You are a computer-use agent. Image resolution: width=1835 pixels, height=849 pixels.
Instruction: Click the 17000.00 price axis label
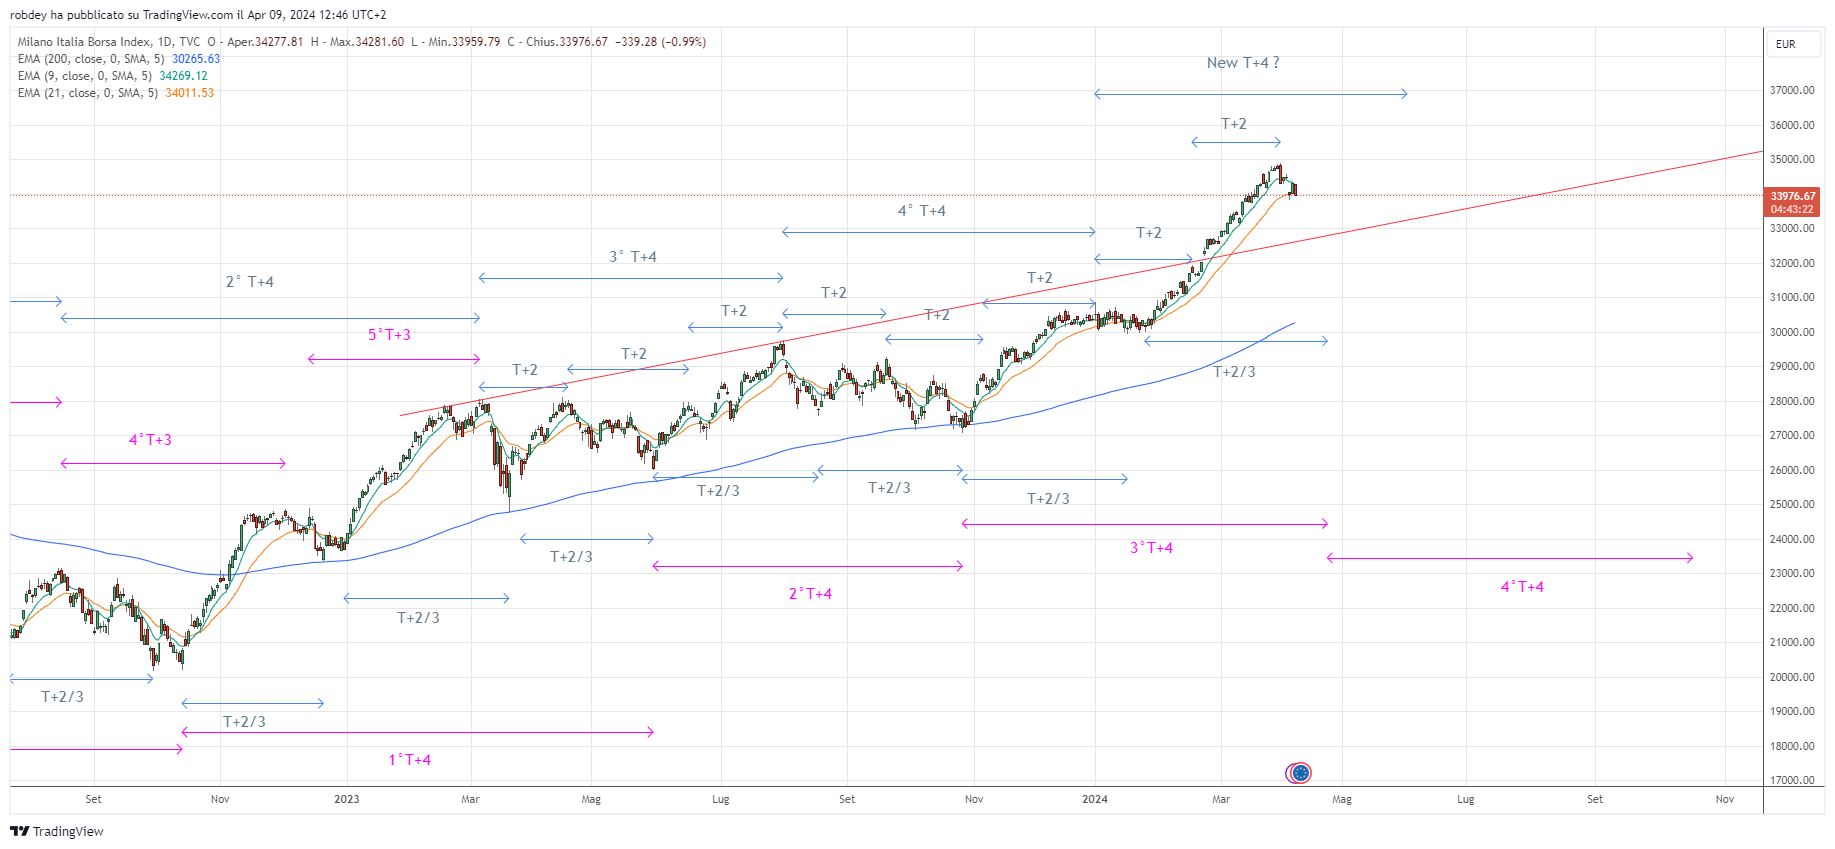[1792, 780]
